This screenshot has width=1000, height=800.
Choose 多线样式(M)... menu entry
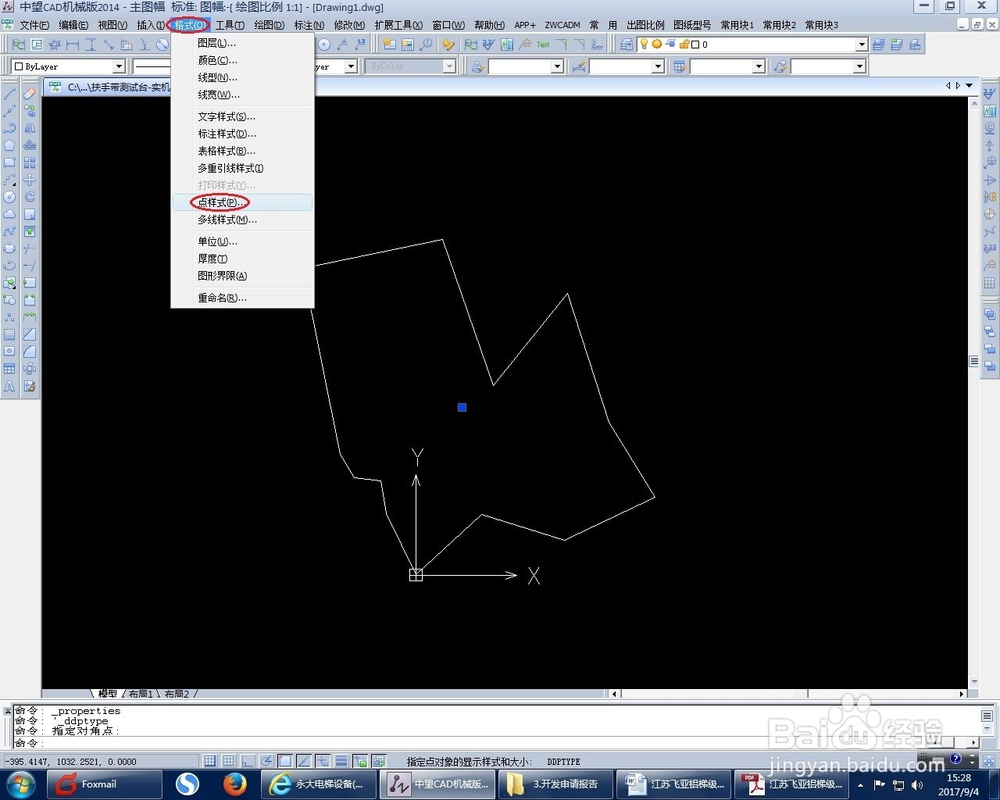coord(242,219)
